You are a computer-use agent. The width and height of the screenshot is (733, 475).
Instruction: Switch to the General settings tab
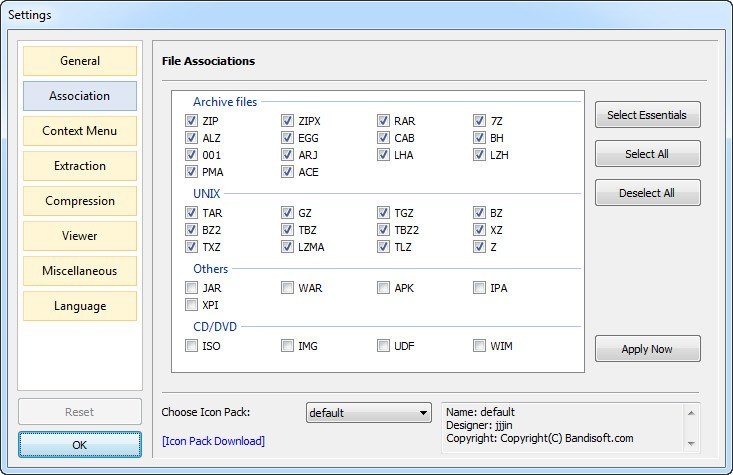click(x=80, y=61)
